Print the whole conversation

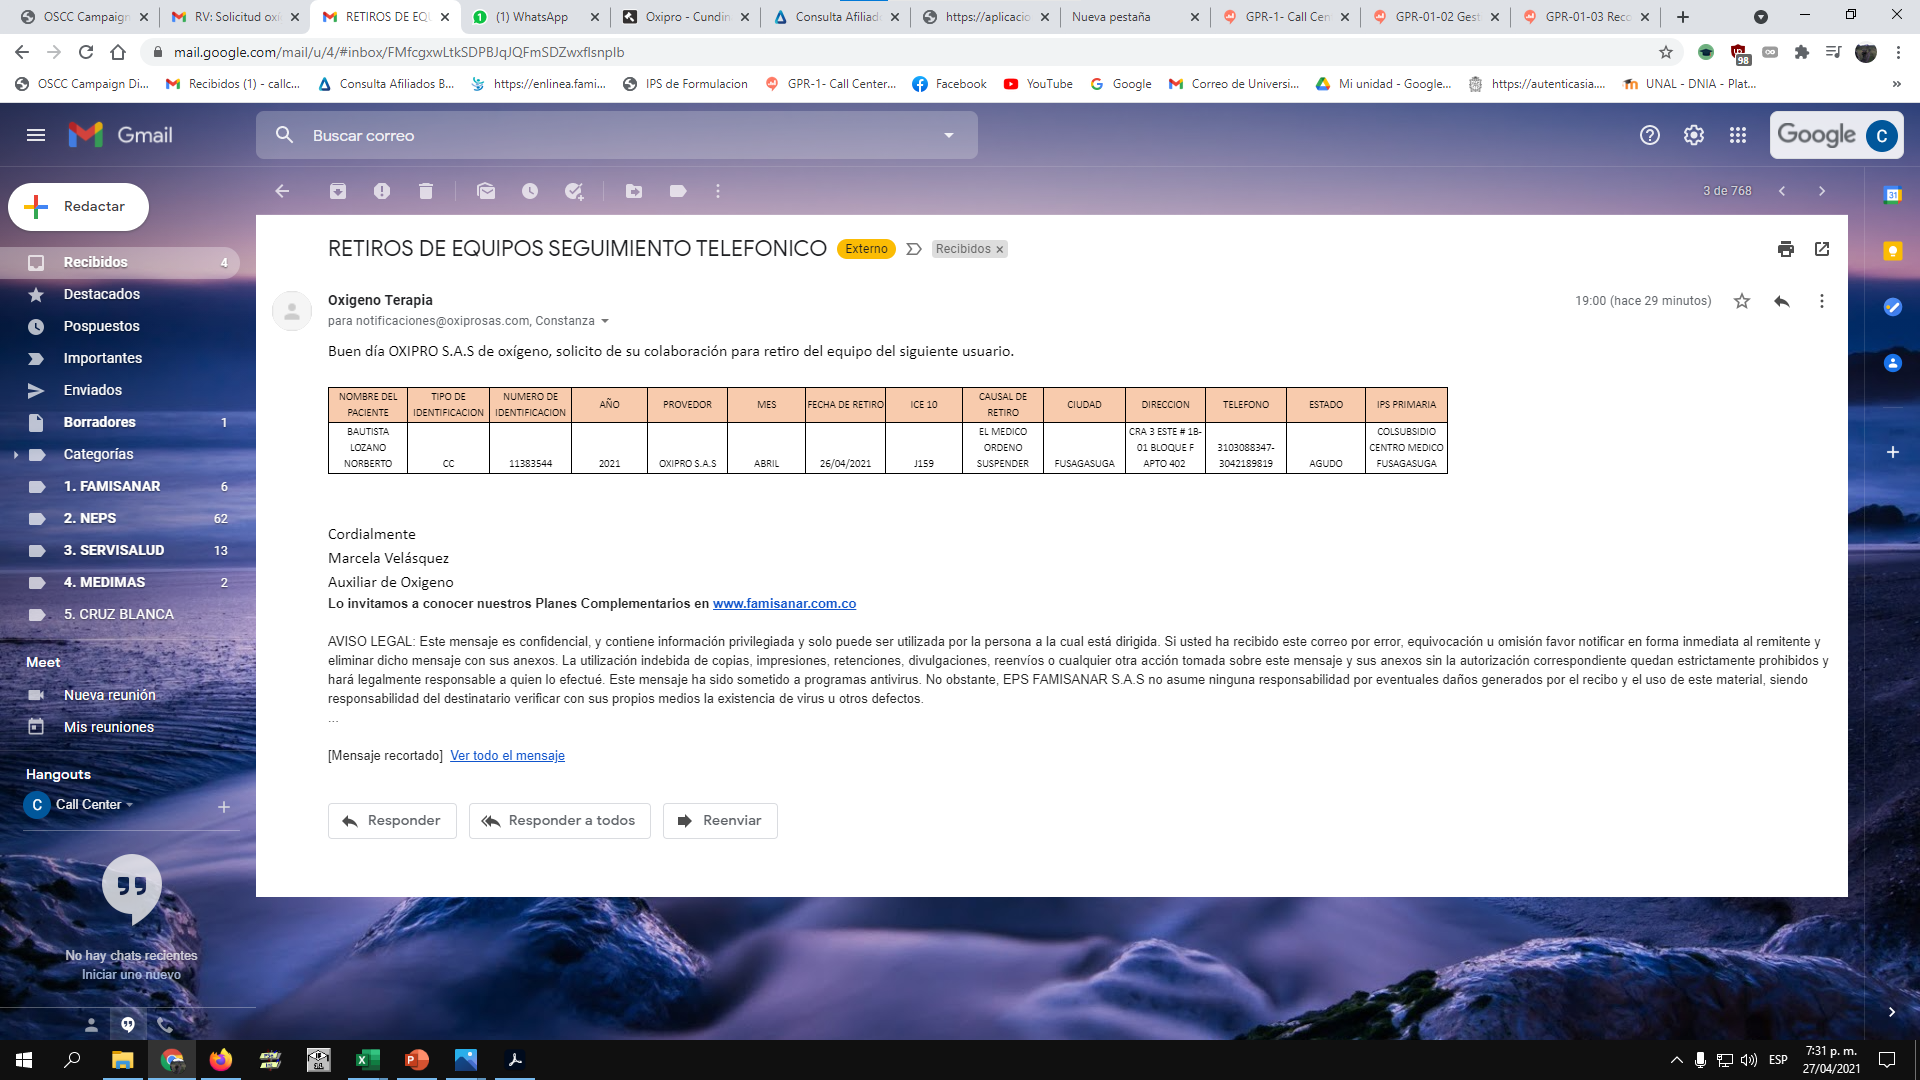pyautogui.click(x=1786, y=249)
